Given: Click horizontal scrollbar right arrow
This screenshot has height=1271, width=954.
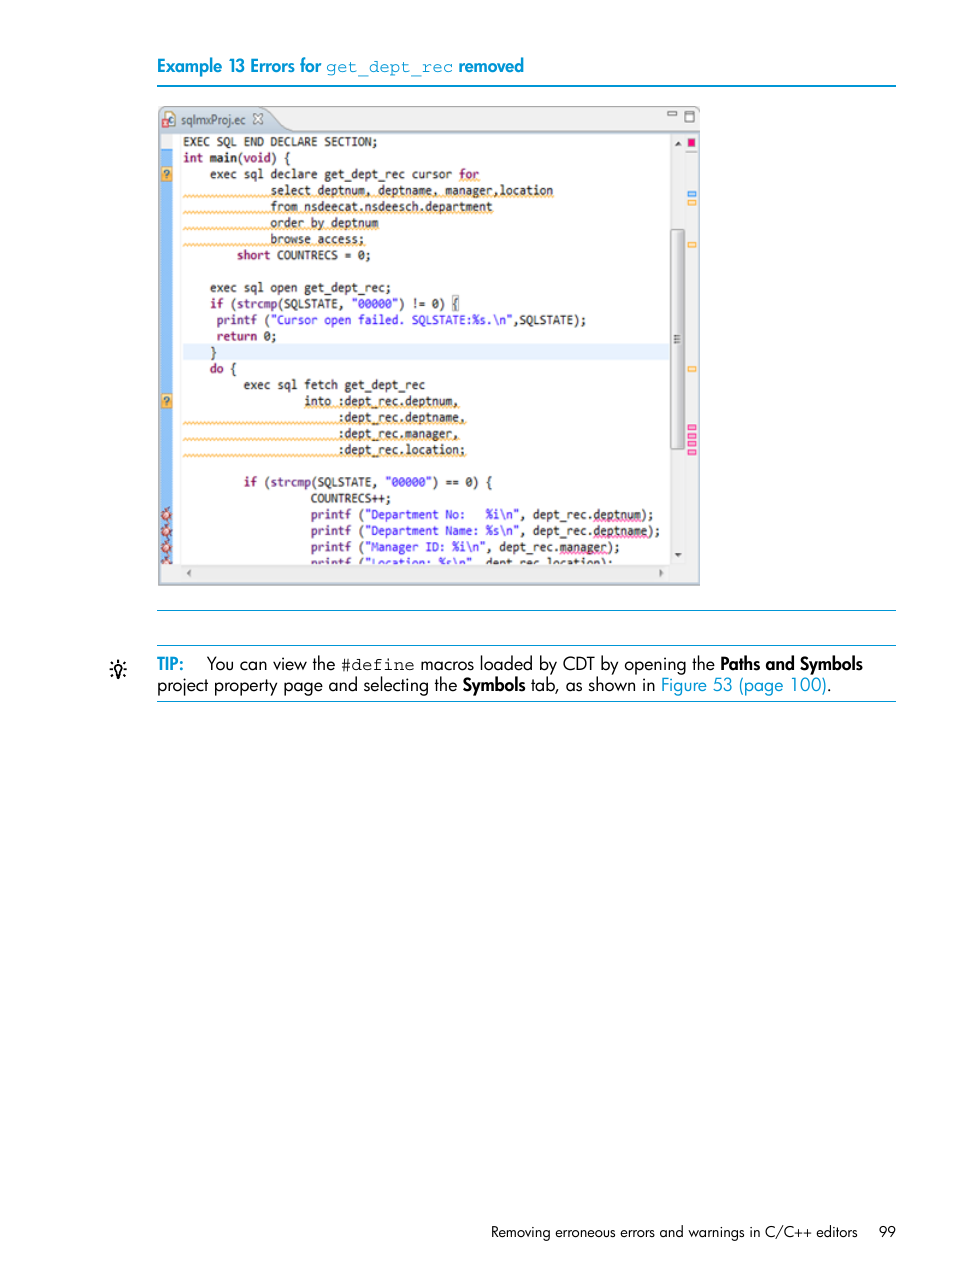Looking at the screenshot, I should click(x=660, y=573).
